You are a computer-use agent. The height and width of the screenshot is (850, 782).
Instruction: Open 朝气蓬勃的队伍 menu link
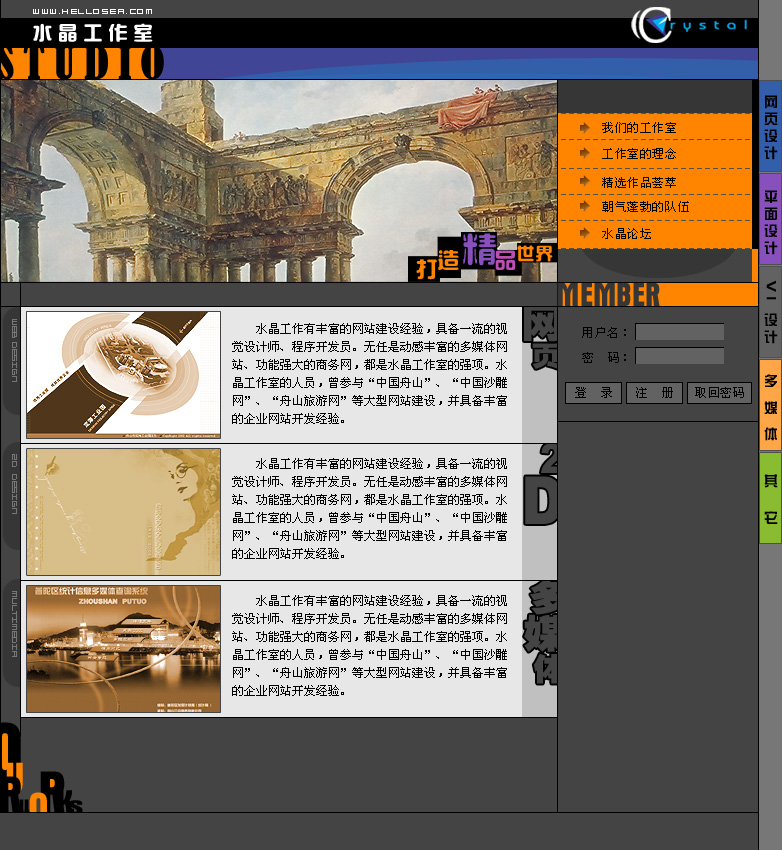[x=645, y=207]
